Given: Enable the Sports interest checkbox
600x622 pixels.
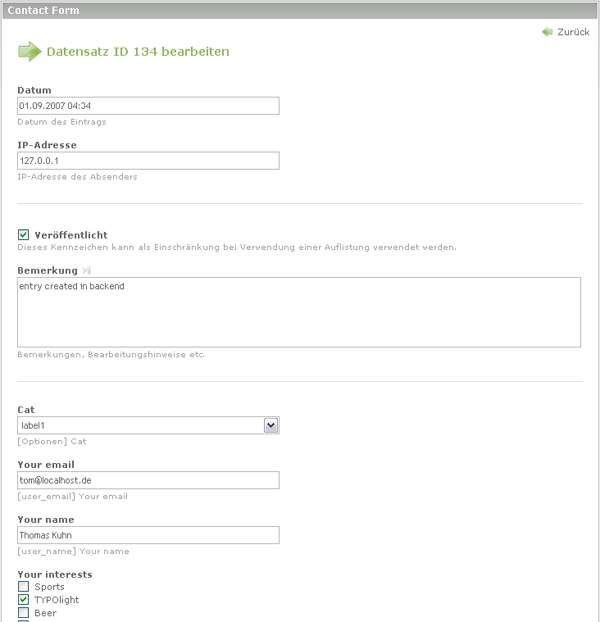Looking at the screenshot, I should [24, 587].
